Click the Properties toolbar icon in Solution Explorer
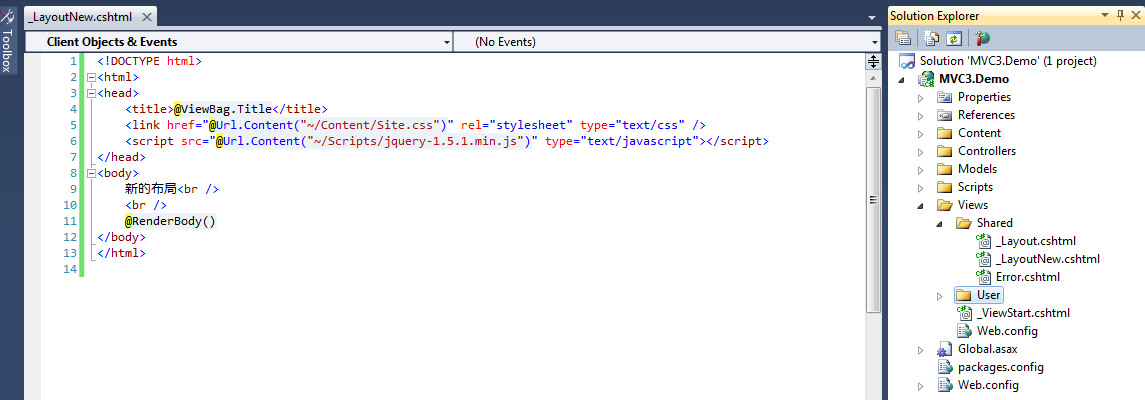This screenshot has height=400, width=1145. tap(903, 39)
